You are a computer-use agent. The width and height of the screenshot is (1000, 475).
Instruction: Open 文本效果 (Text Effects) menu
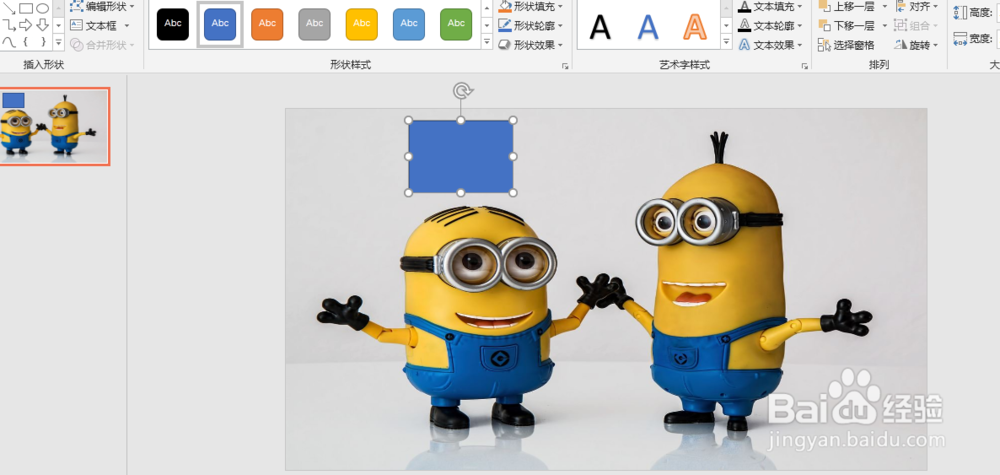point(770,45)
